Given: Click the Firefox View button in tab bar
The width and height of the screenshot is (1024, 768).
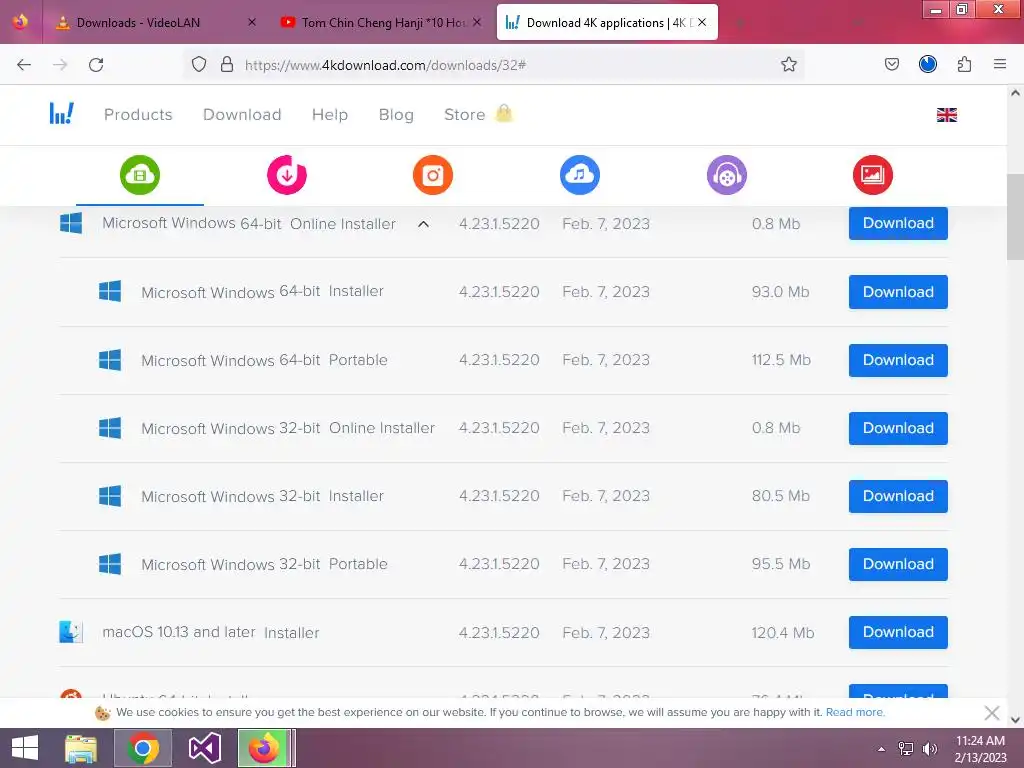Looking at the screenshot, I should click(21, 22).
